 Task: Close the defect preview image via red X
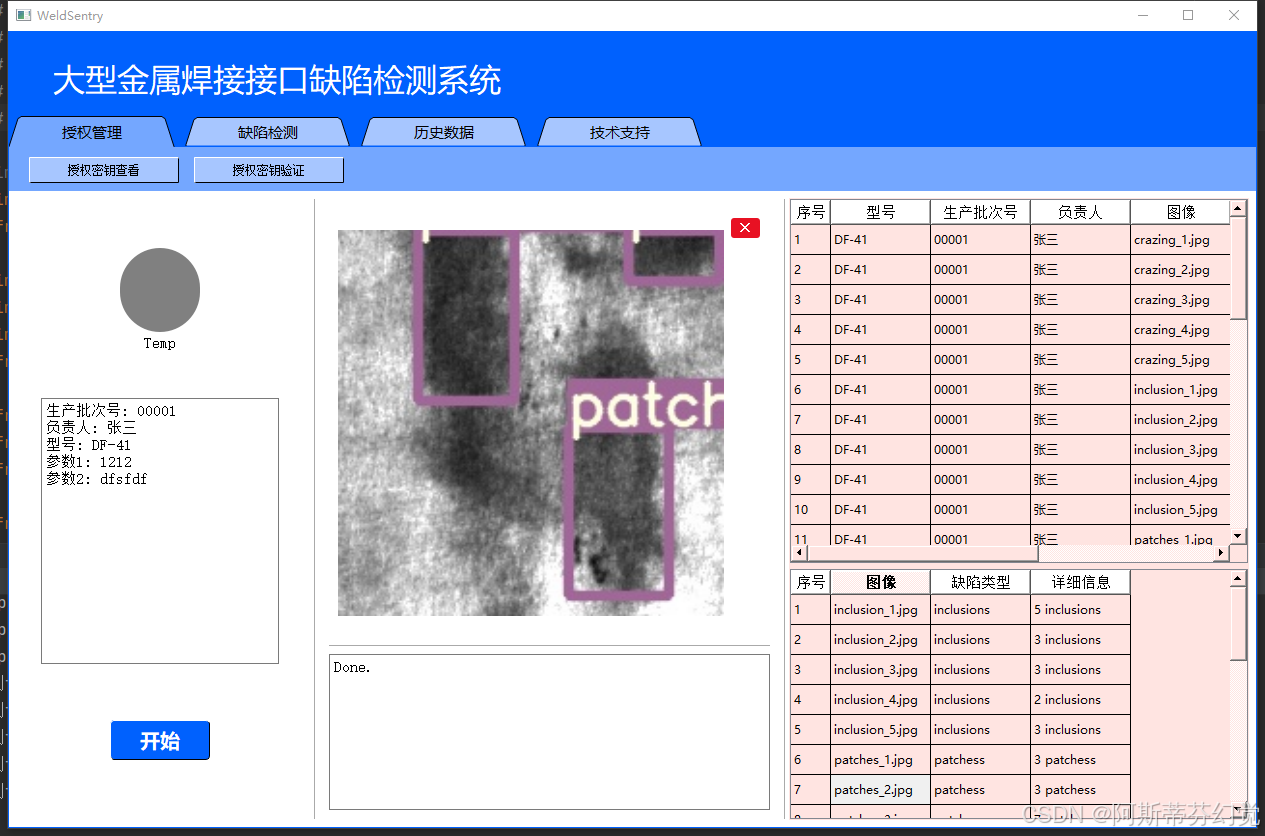click(744, 227)
